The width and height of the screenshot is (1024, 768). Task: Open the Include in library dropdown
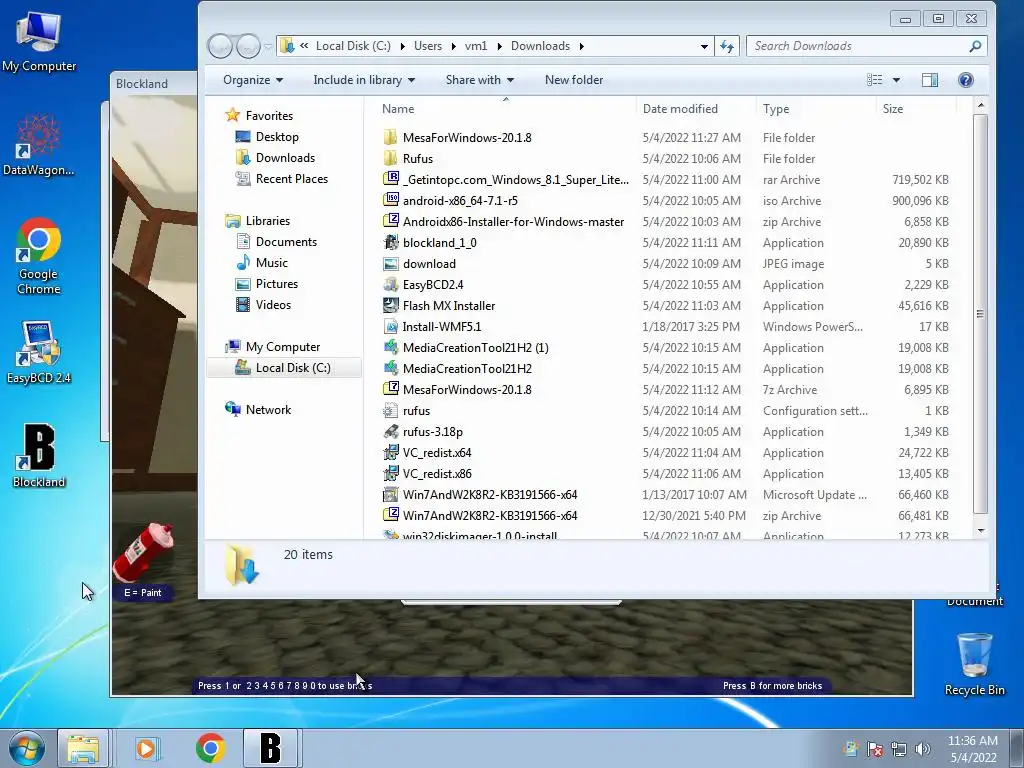click(364, 80)
